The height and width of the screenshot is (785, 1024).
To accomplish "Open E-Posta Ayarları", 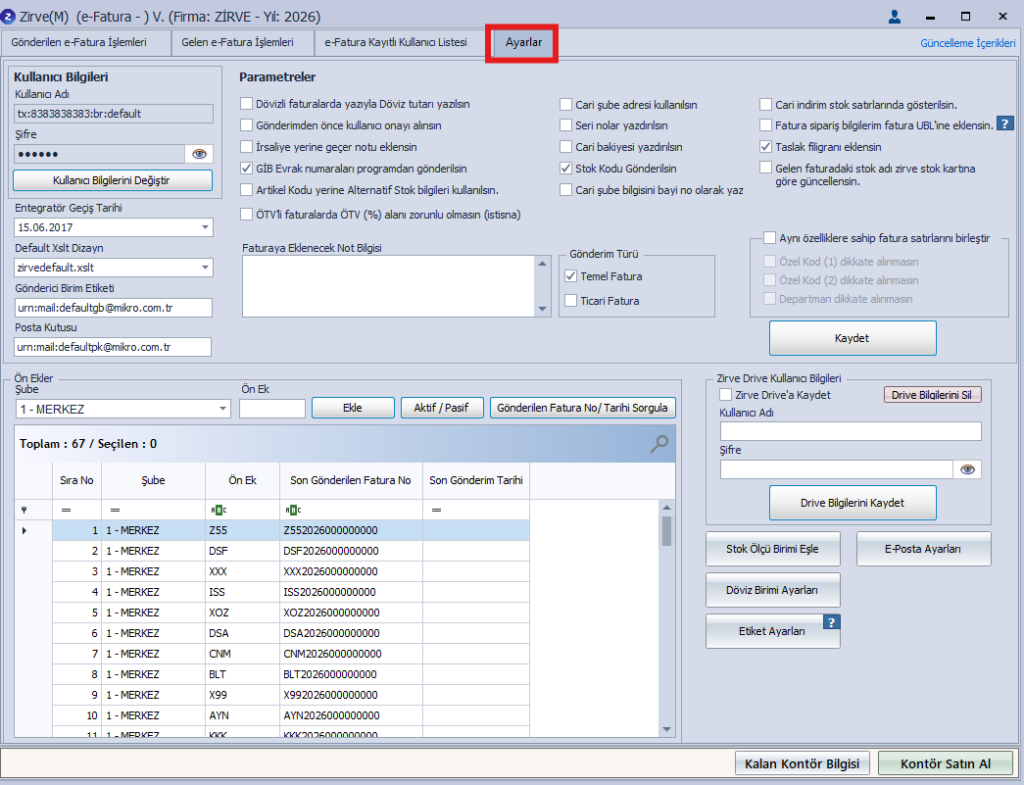I will pos(923,549).
